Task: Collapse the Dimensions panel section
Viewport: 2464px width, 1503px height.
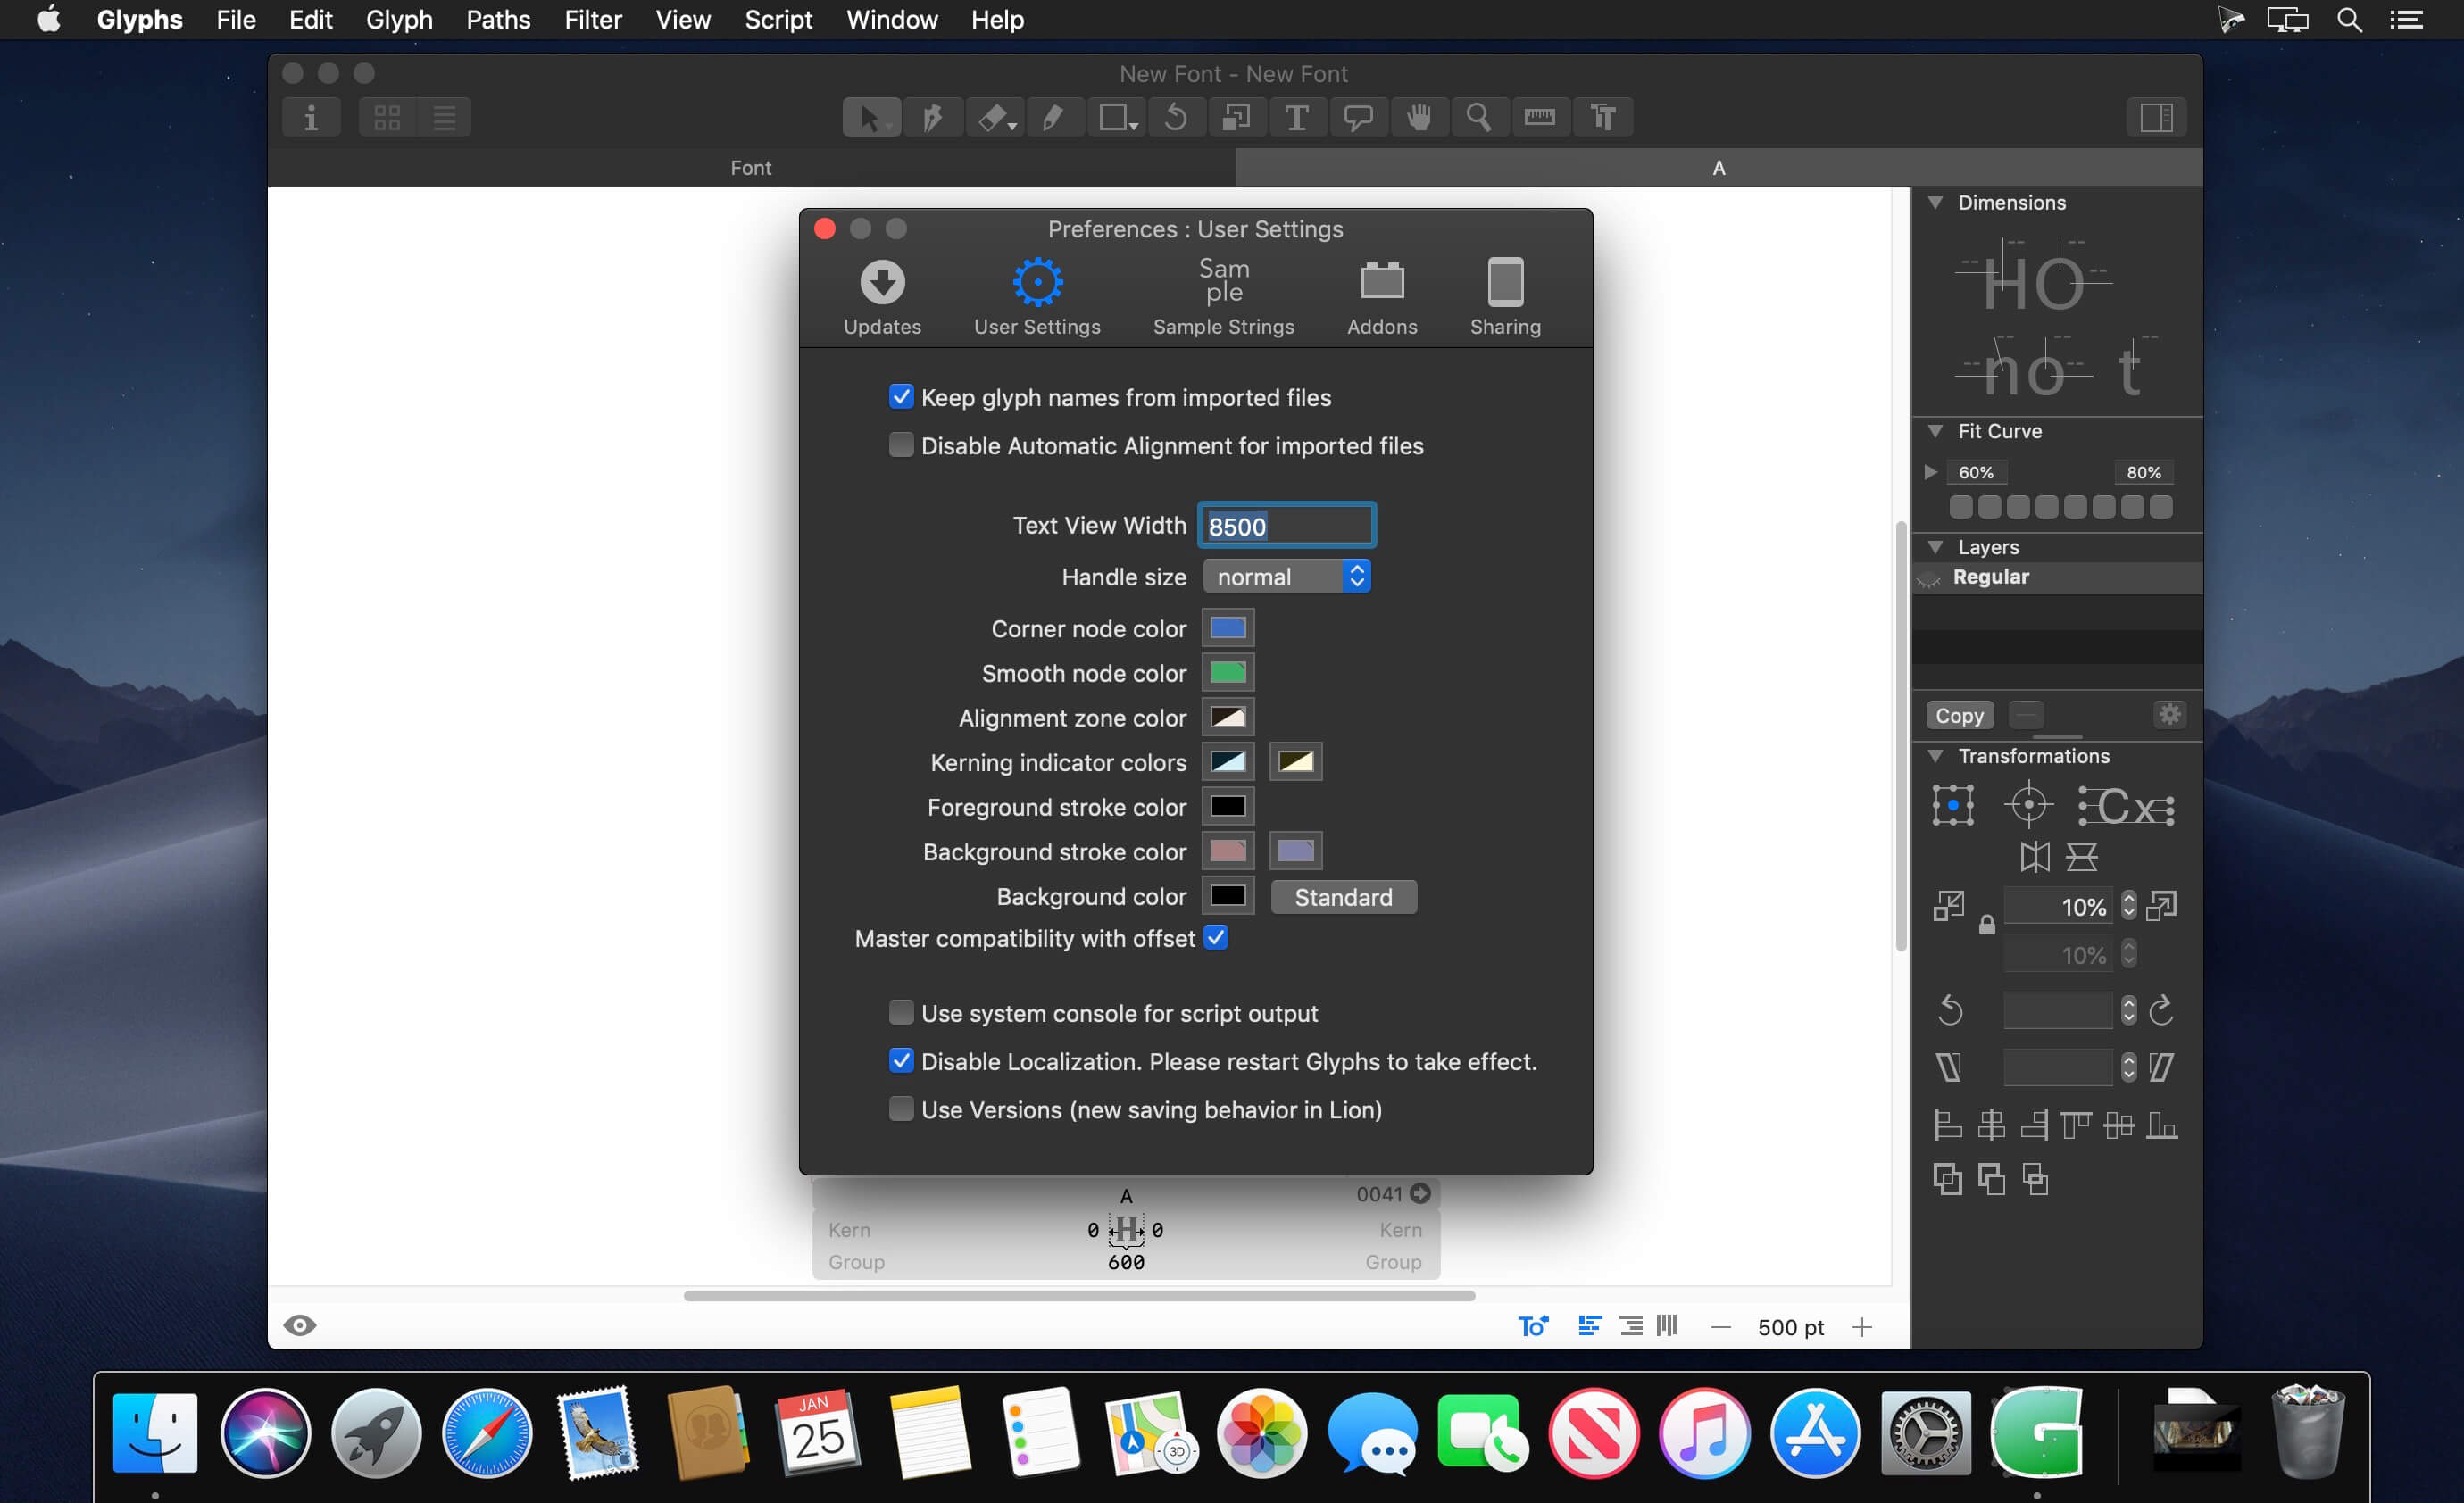Action: click(1936, 202)
